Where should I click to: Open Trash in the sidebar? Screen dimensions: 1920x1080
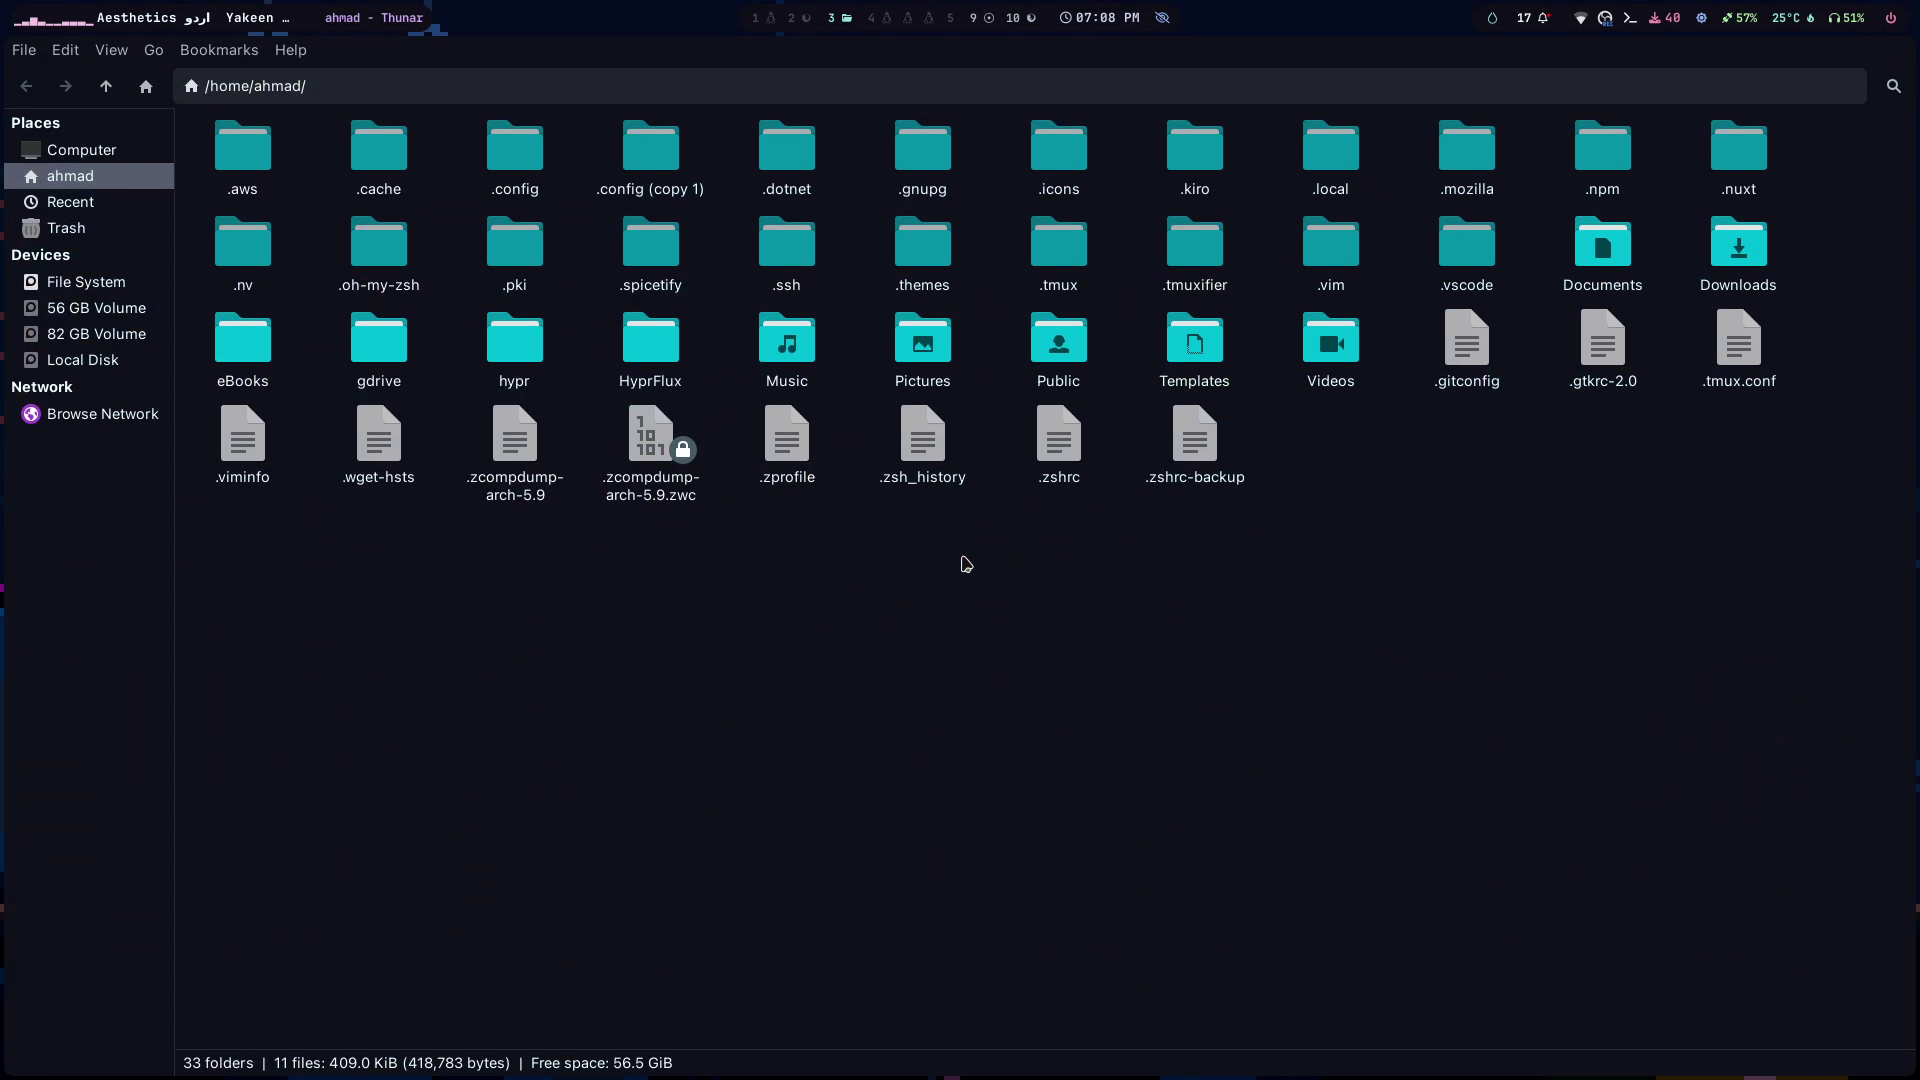click(x=89, y=228)
